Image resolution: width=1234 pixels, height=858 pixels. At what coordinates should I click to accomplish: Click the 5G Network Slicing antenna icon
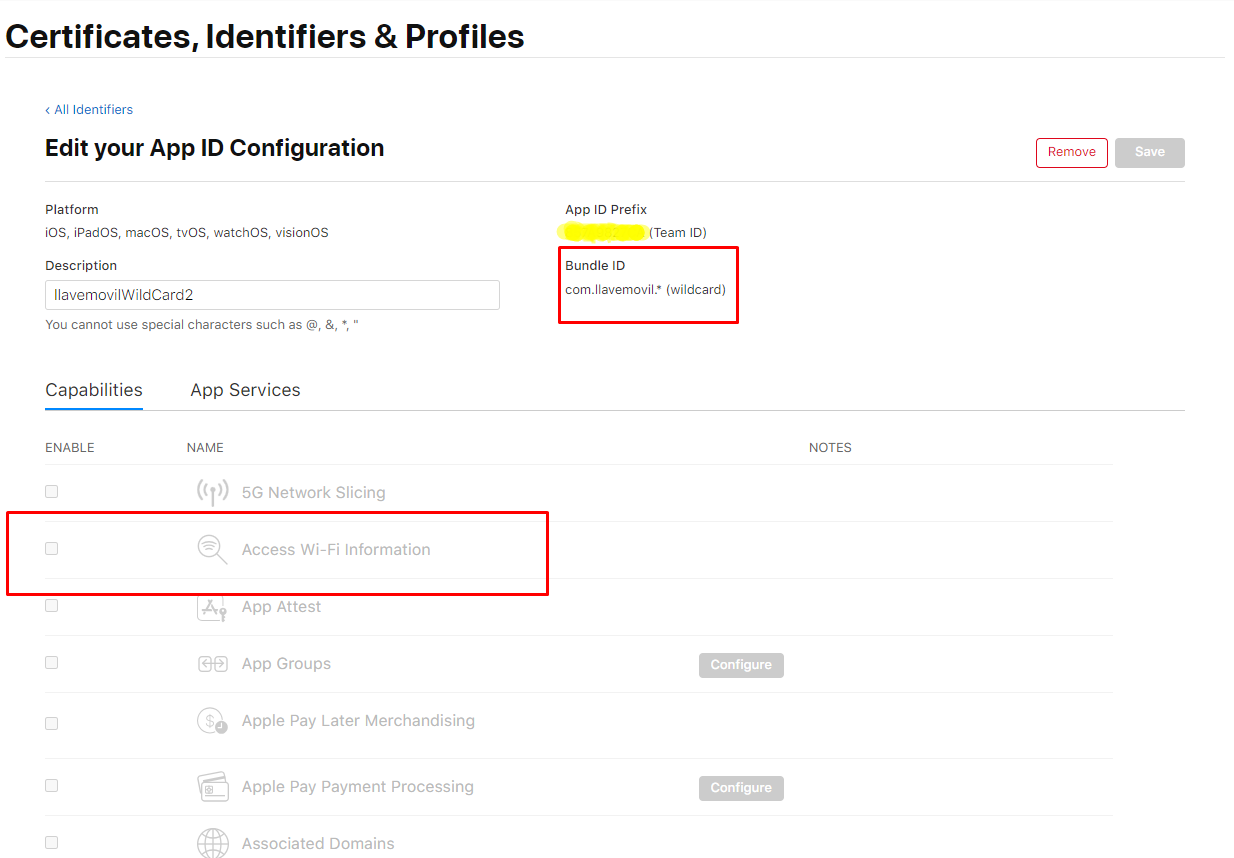[x=212, y=492]
